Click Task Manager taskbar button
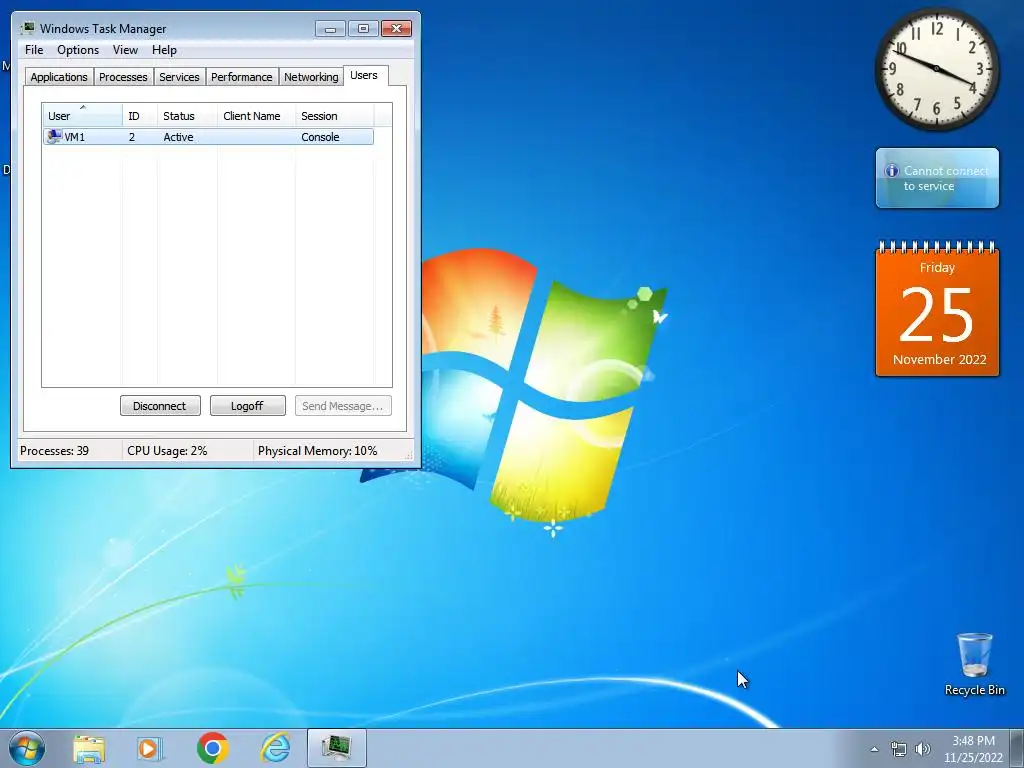Viewport: 1024px width, 768px height. (x=337, y=748)
